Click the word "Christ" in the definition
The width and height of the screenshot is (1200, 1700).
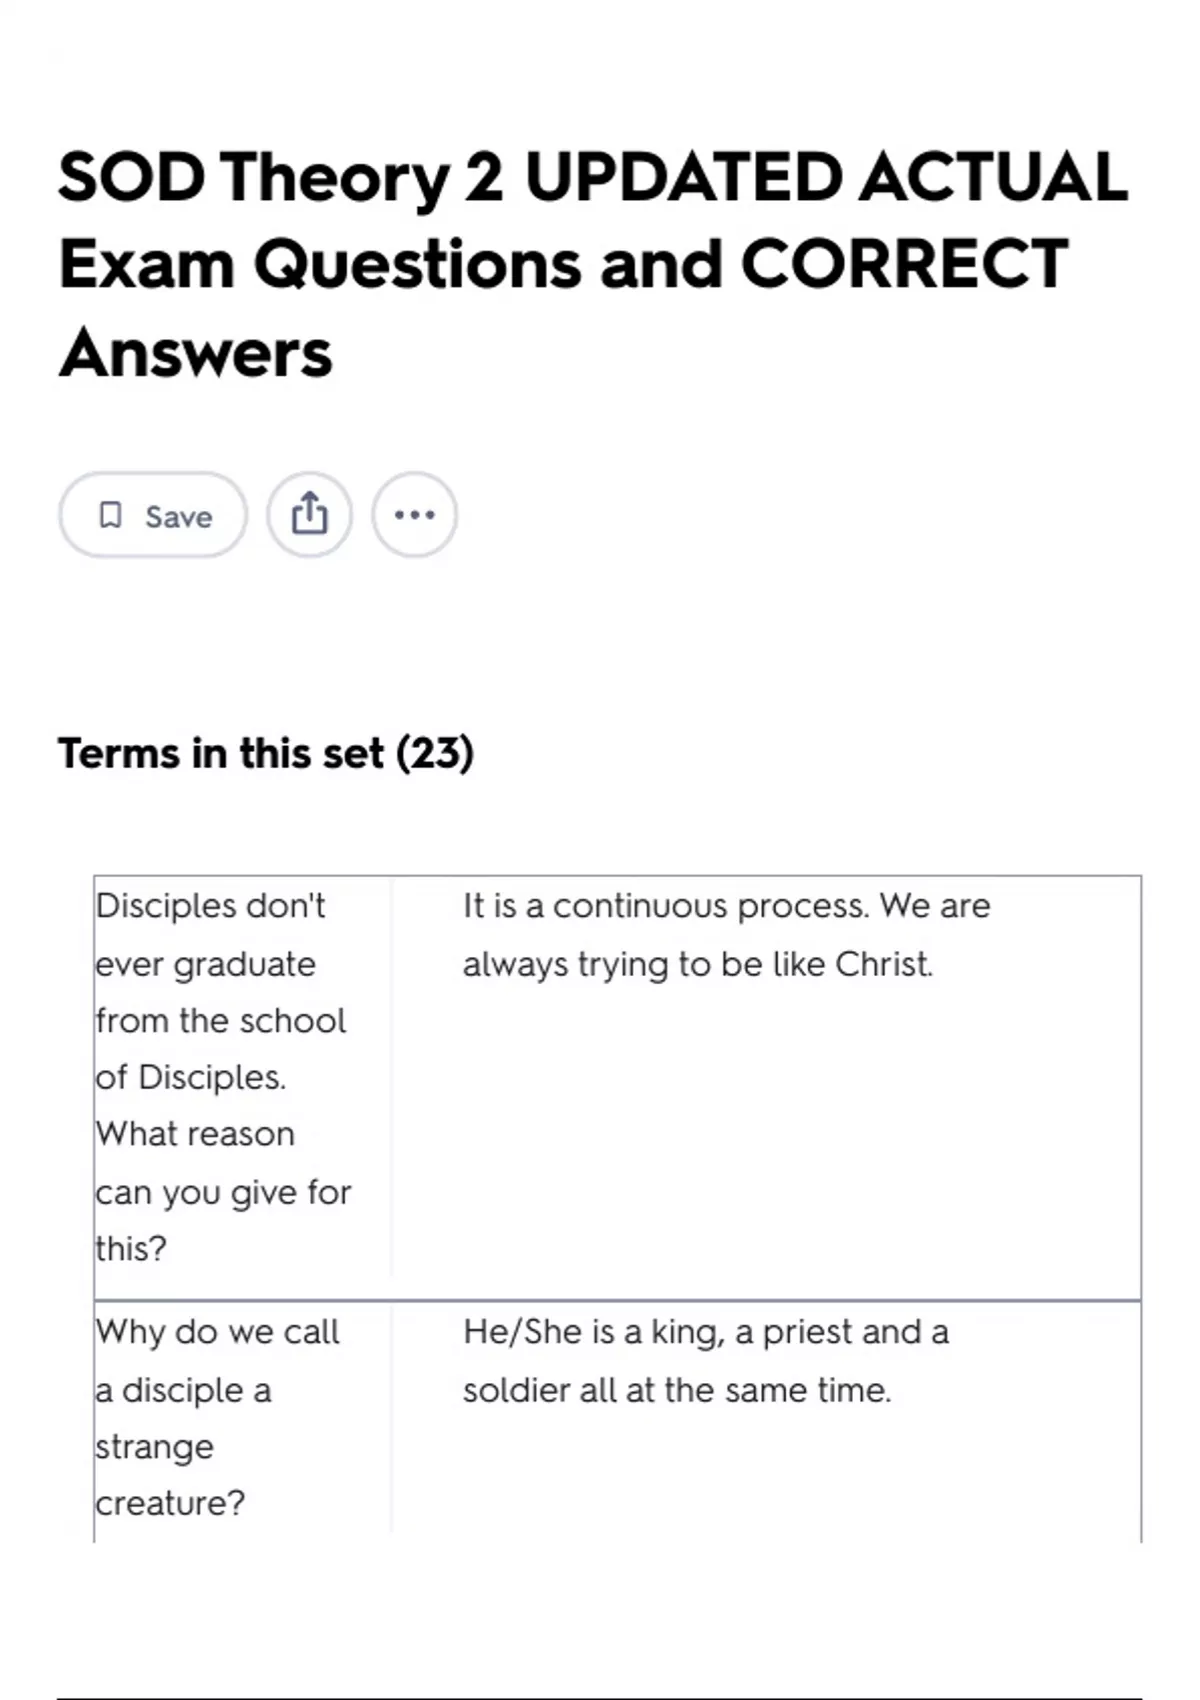pyautogui.click(x=882, y=964)
